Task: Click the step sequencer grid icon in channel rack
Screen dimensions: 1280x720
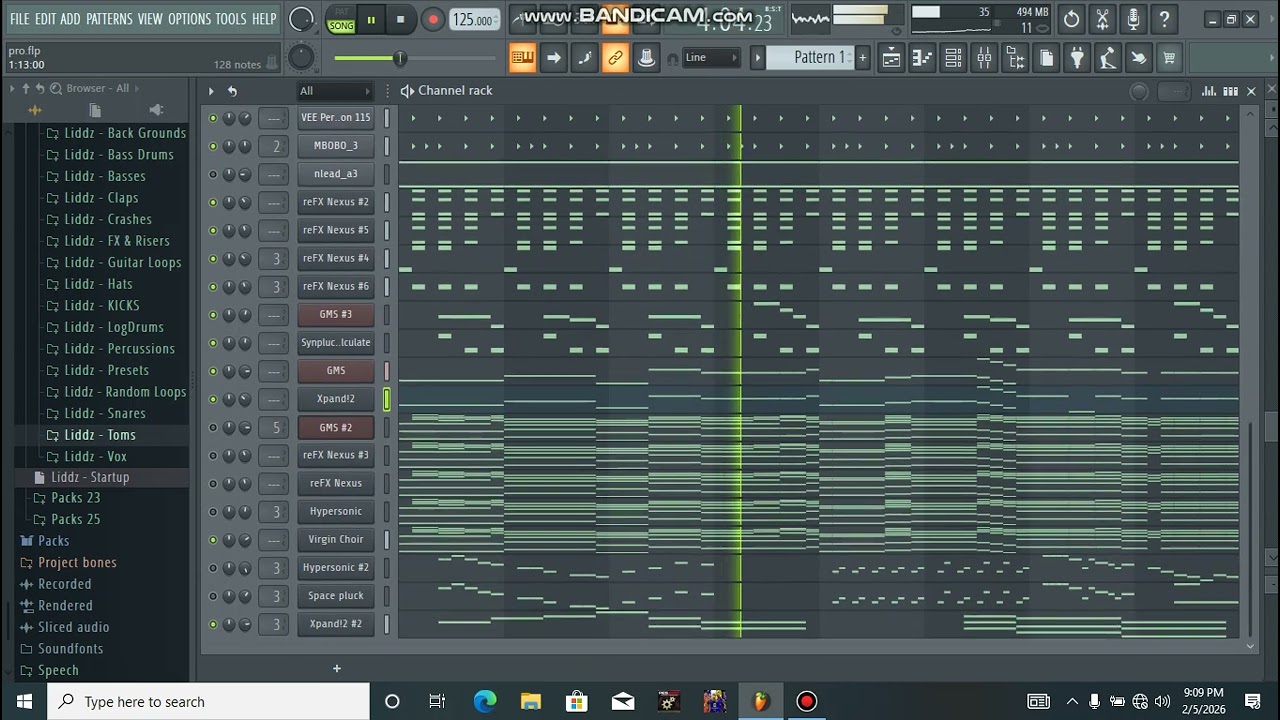Action: [1230, 91]
